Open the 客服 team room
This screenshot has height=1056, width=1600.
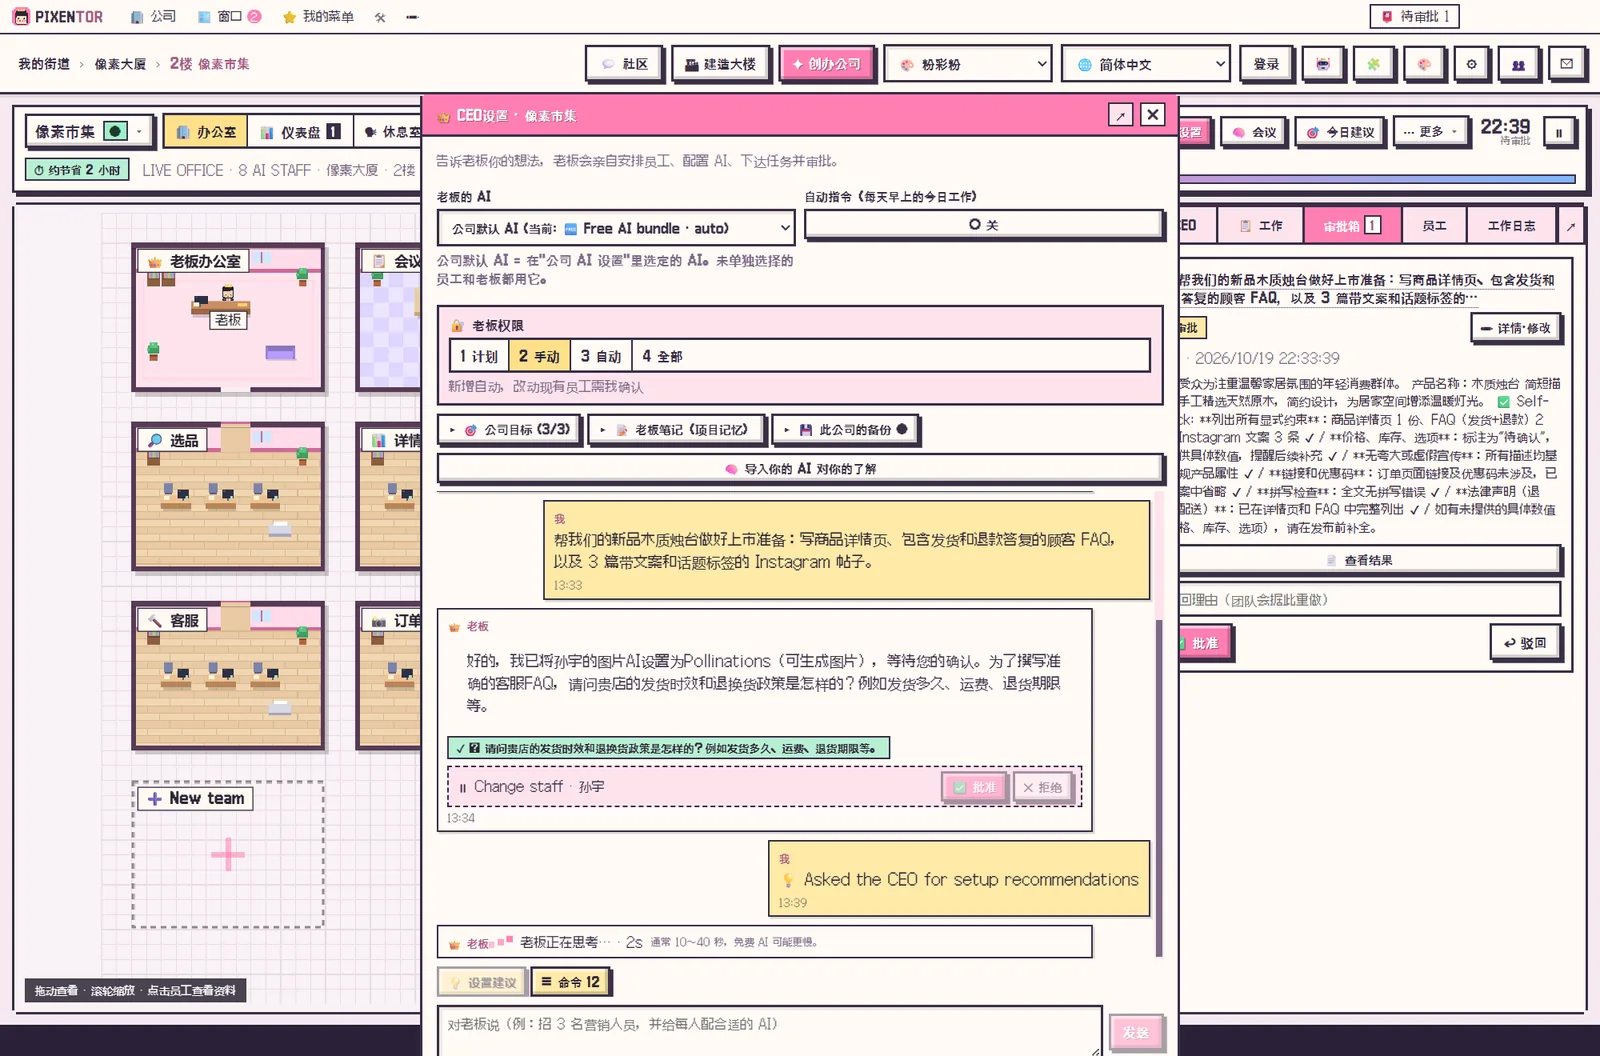(x=228, y=676)
